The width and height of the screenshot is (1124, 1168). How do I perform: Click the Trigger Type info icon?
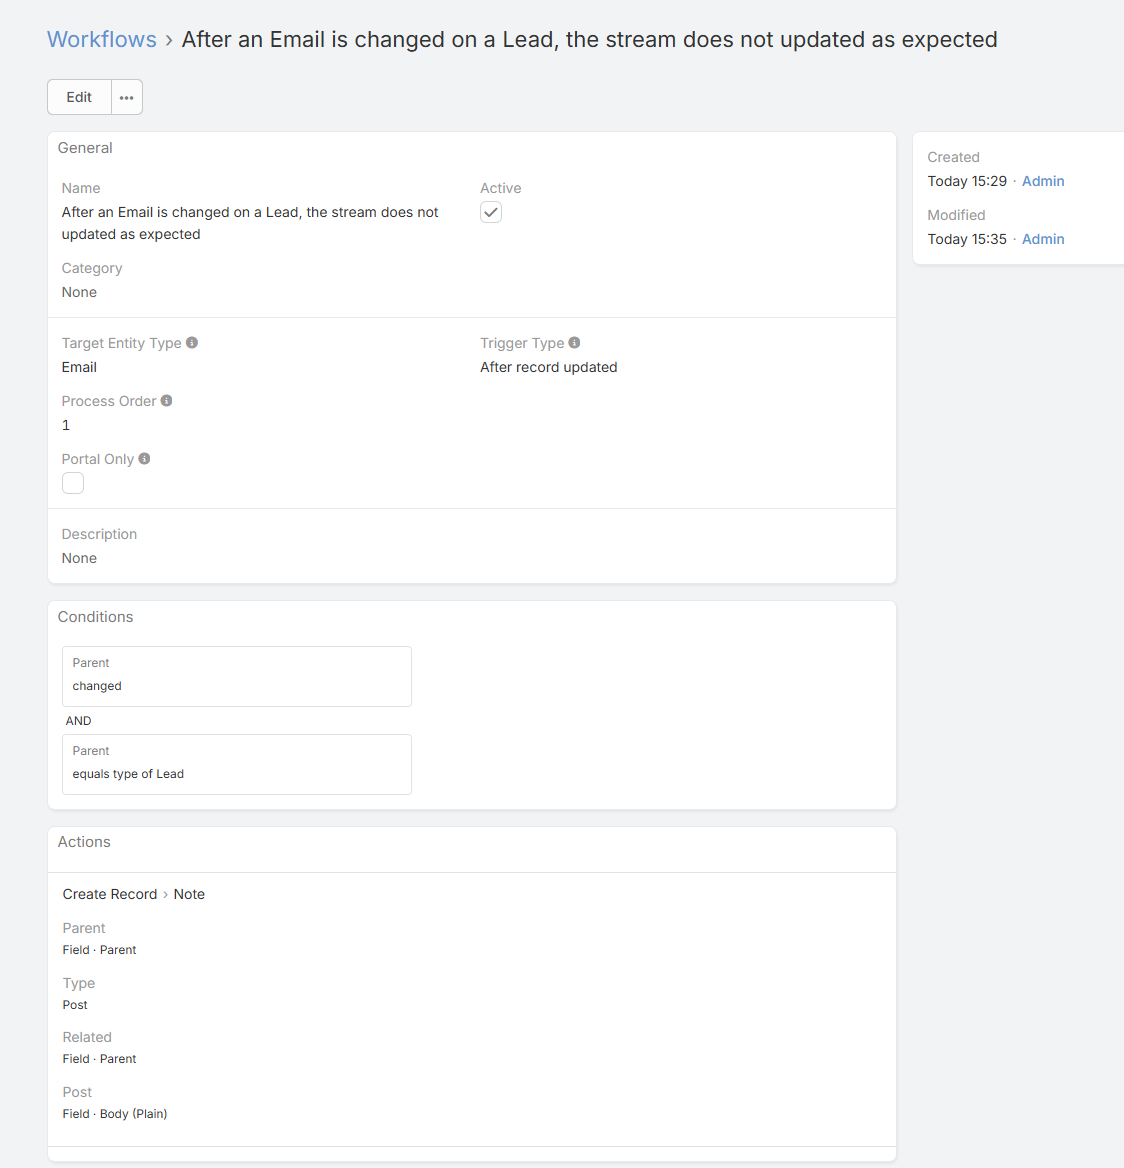click(x=574, y=343)
